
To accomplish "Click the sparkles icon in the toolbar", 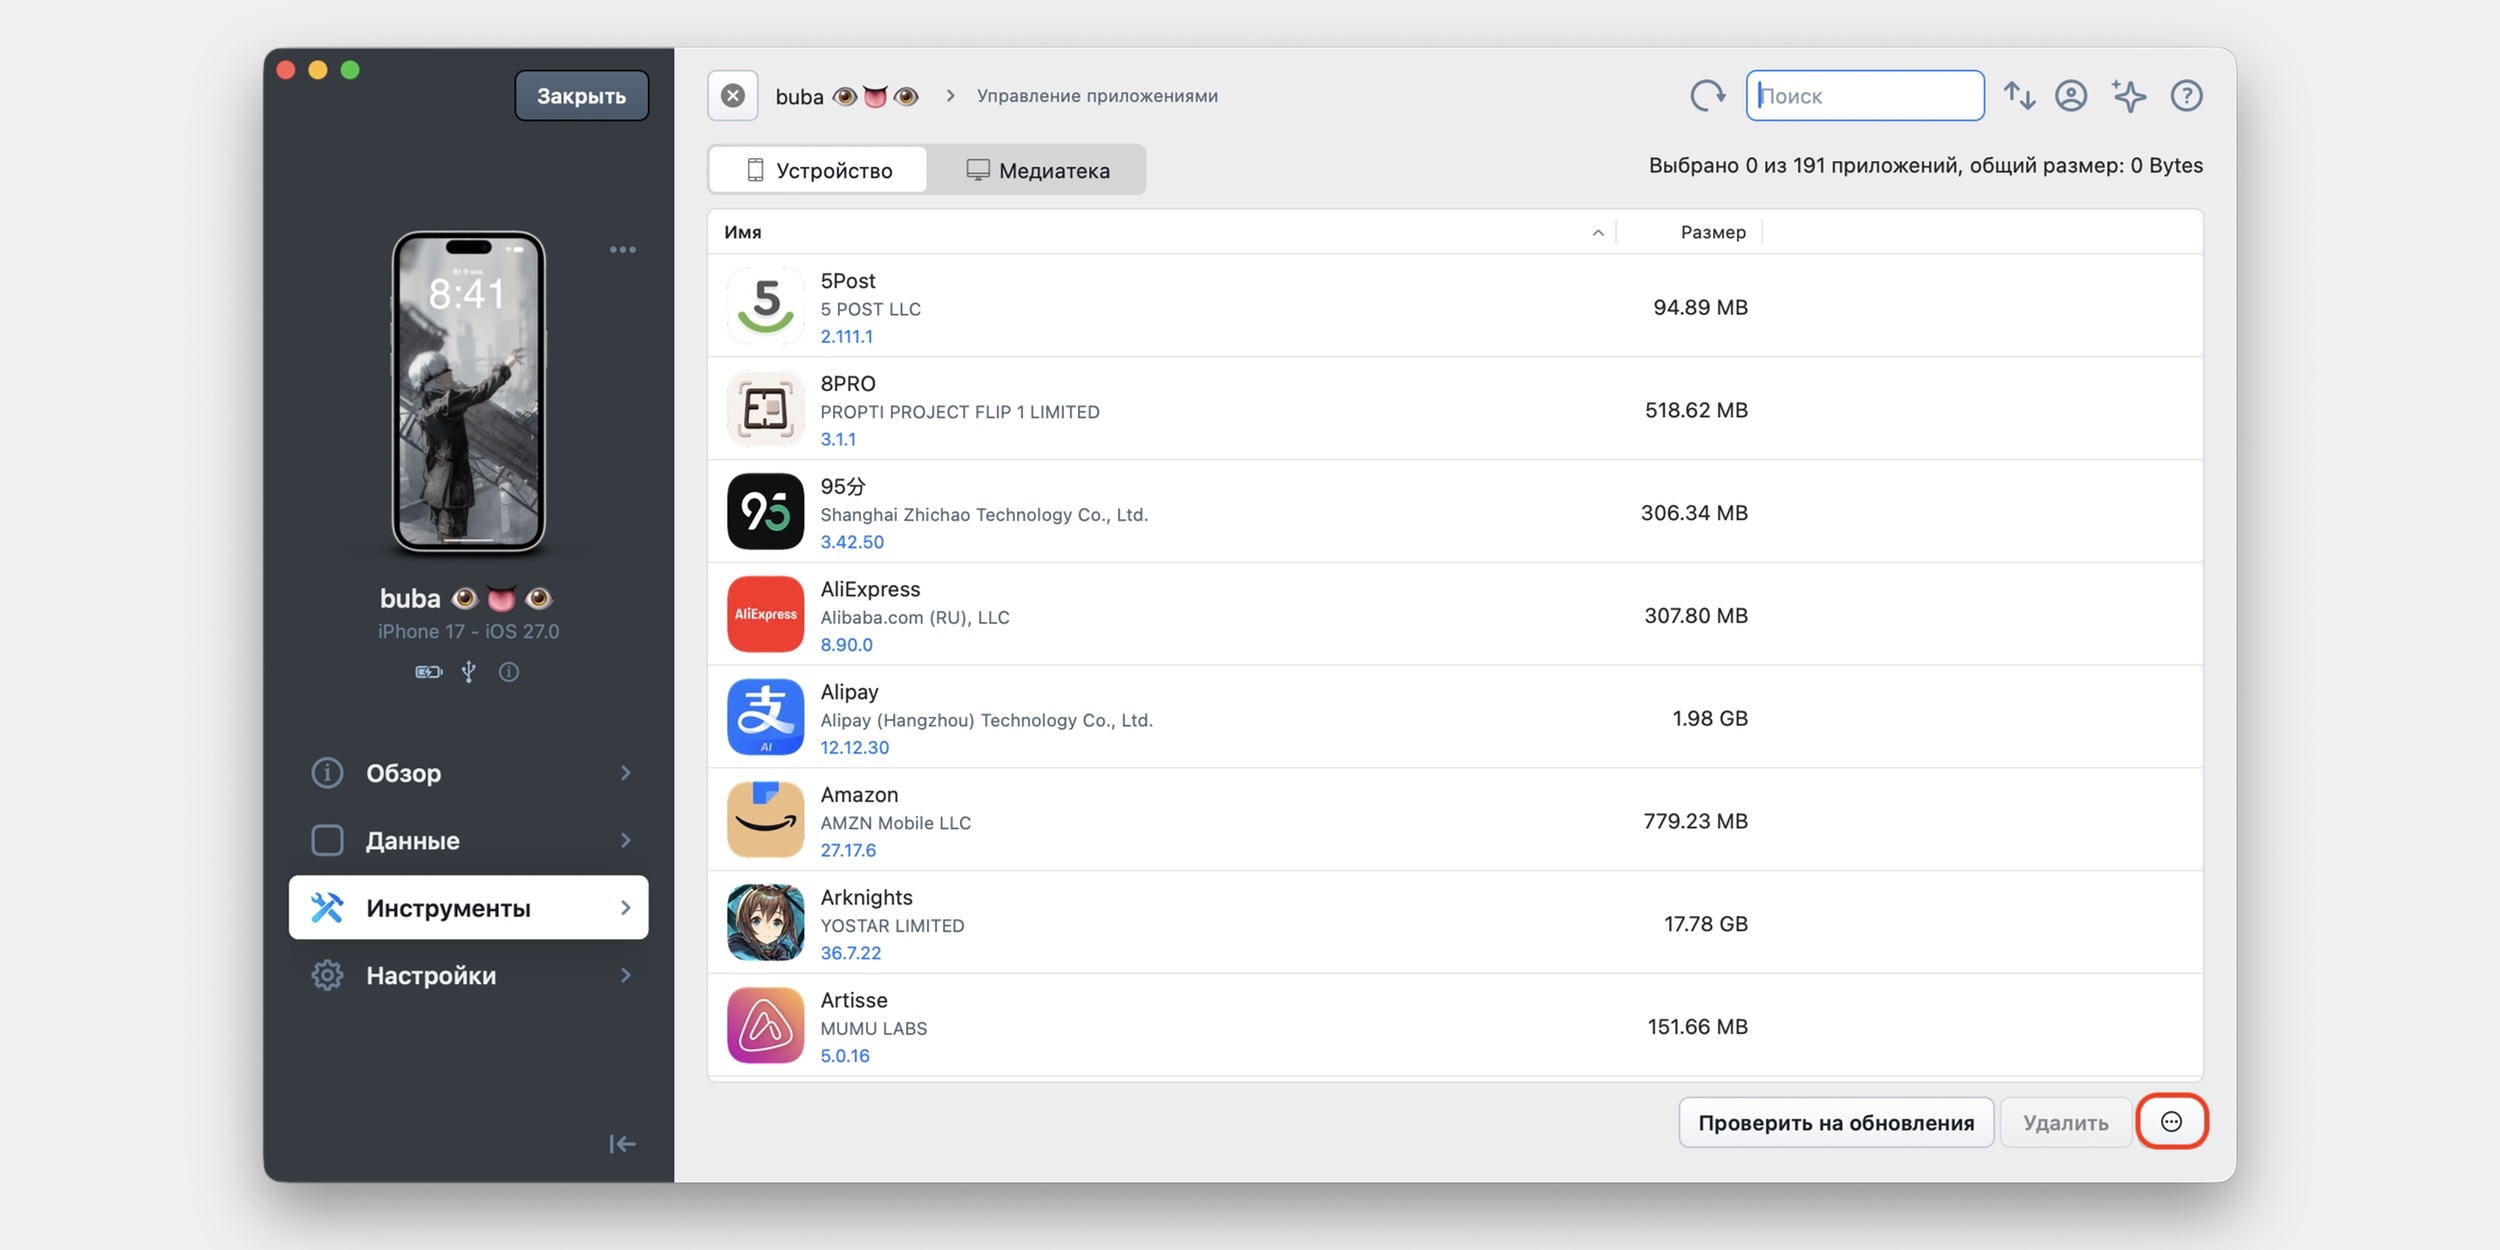I will 2129,96.
